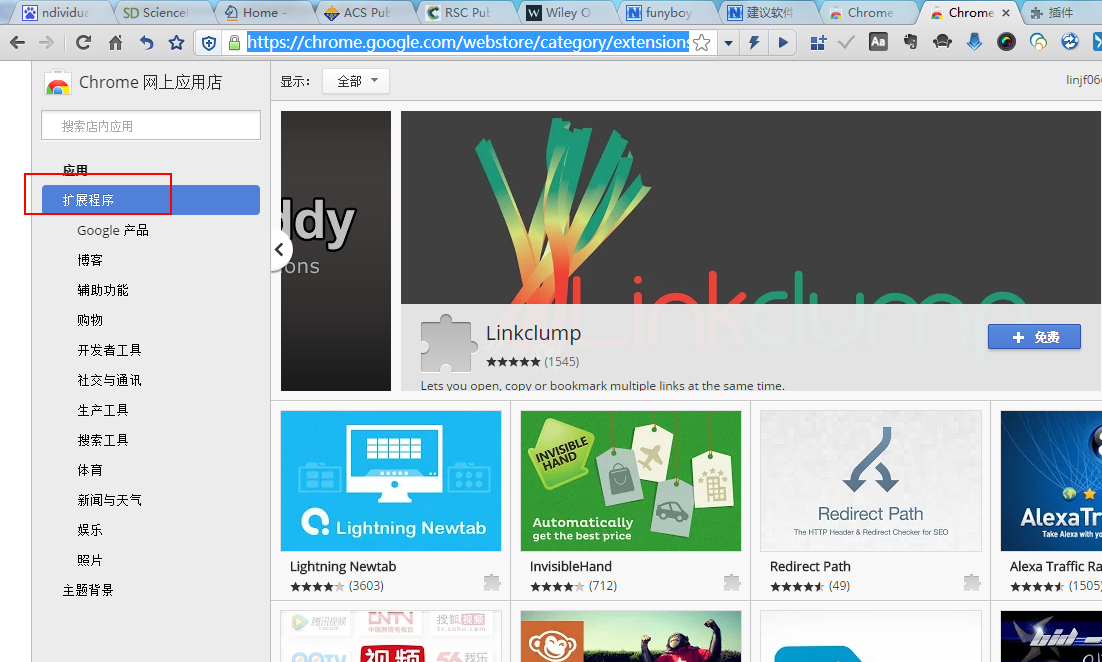This screenshot has width=1102, height=662.
Task: Bookmark this page with the address-bar star
Action: click(x=701, y=43)
